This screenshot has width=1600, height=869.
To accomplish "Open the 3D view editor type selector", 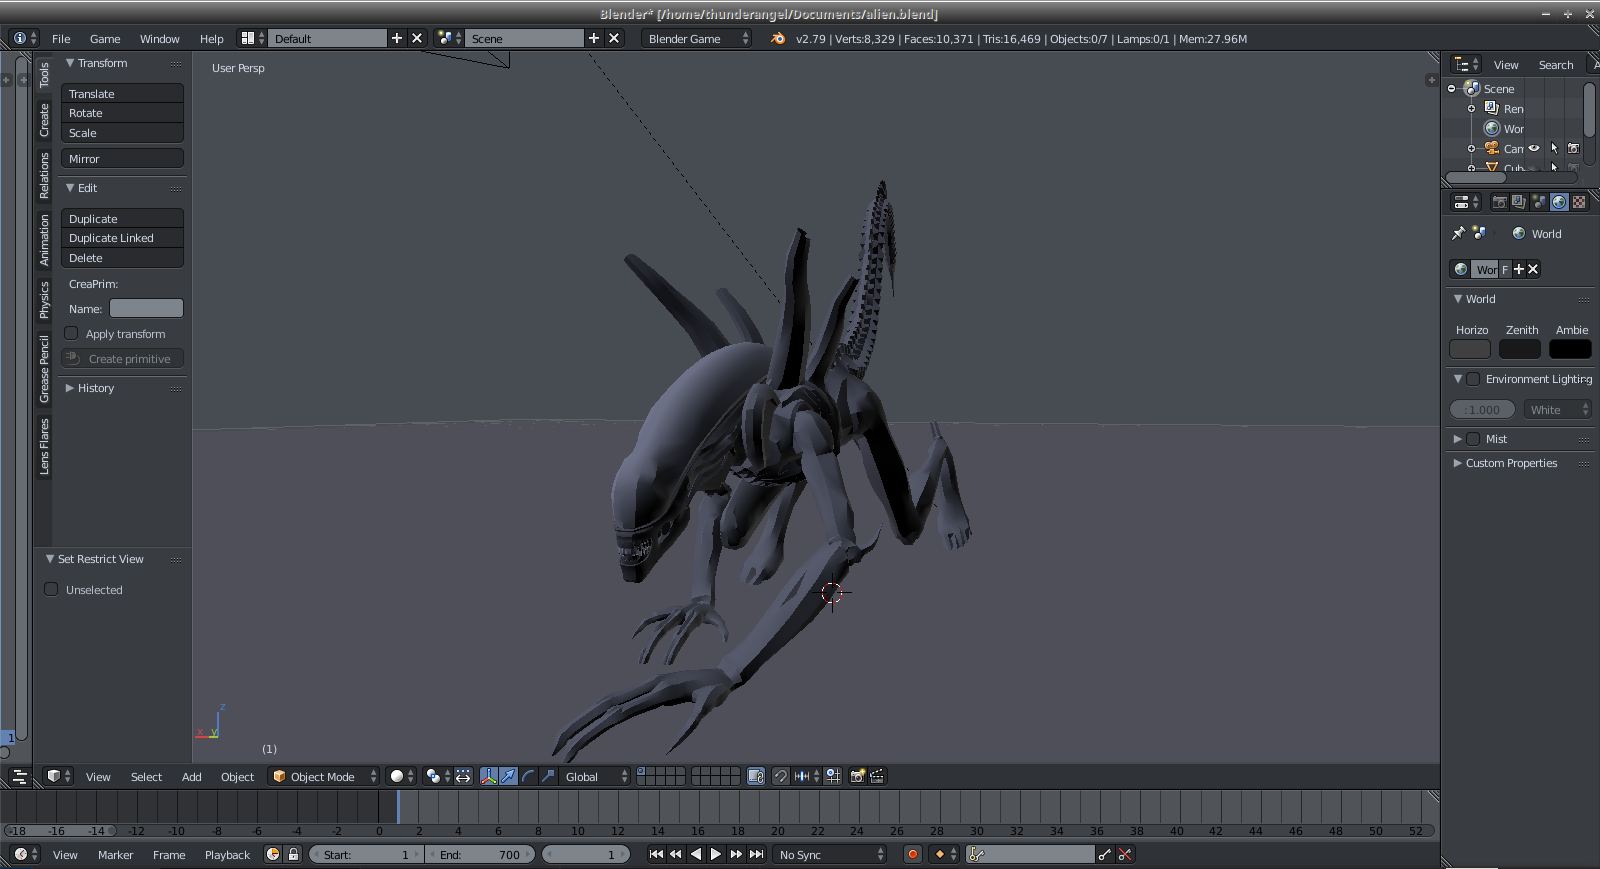I will tap(58, 776).
